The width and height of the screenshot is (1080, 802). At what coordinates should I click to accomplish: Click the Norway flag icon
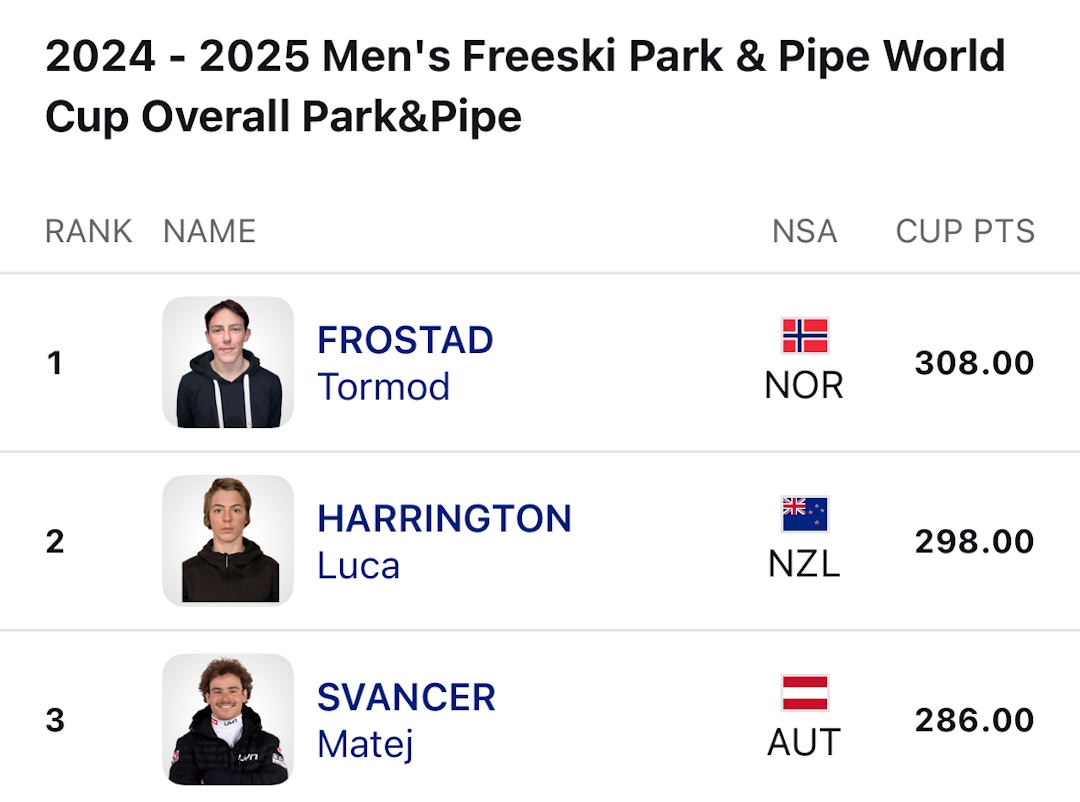[x=805, y=336]
